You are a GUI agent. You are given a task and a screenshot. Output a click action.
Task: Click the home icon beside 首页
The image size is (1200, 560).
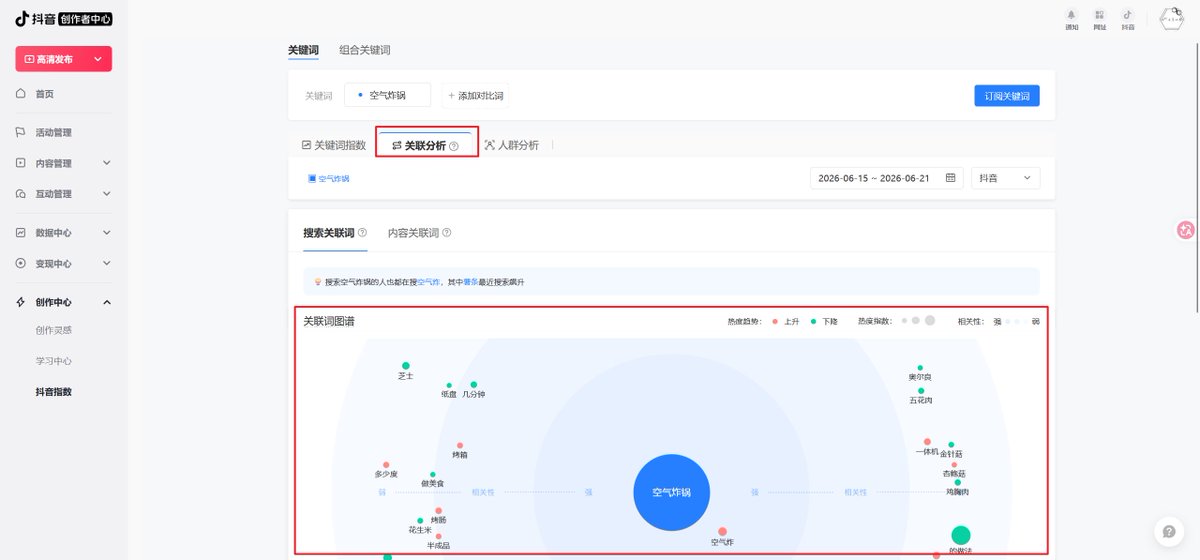click(21, 93)
